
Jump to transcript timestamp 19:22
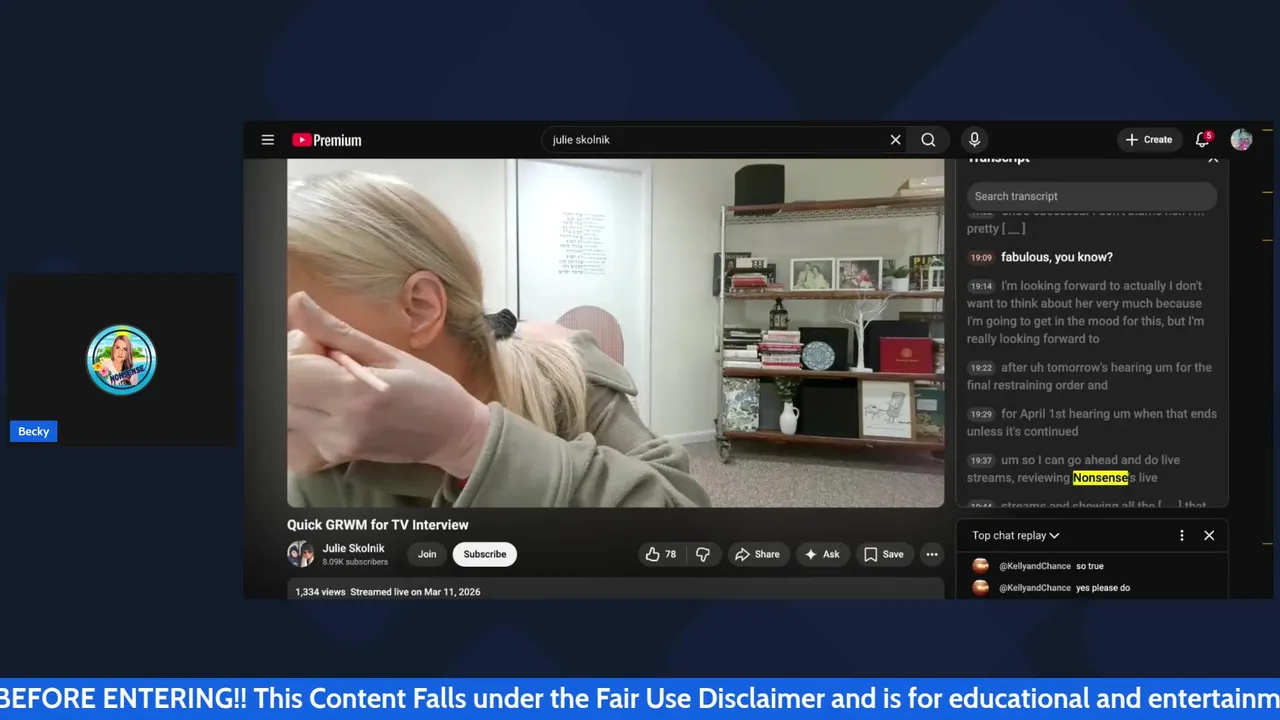tap(981, 368)
